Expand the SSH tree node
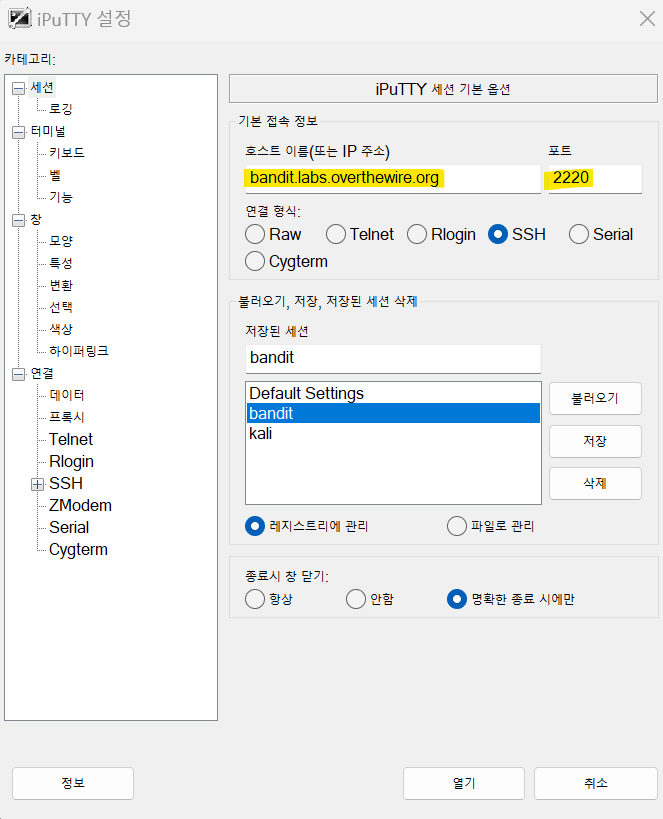Viewport: 663px width, 819px height. (37, 483)
